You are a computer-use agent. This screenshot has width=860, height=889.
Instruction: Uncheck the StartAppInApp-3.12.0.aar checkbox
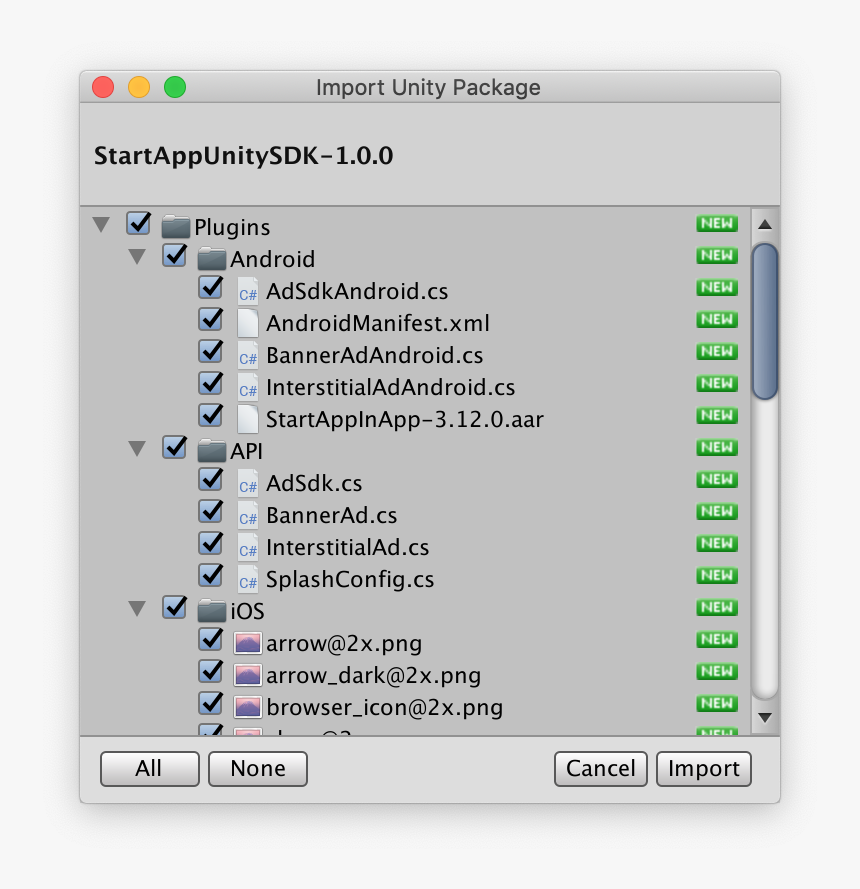pyautogui.click(x=210, y=416)
